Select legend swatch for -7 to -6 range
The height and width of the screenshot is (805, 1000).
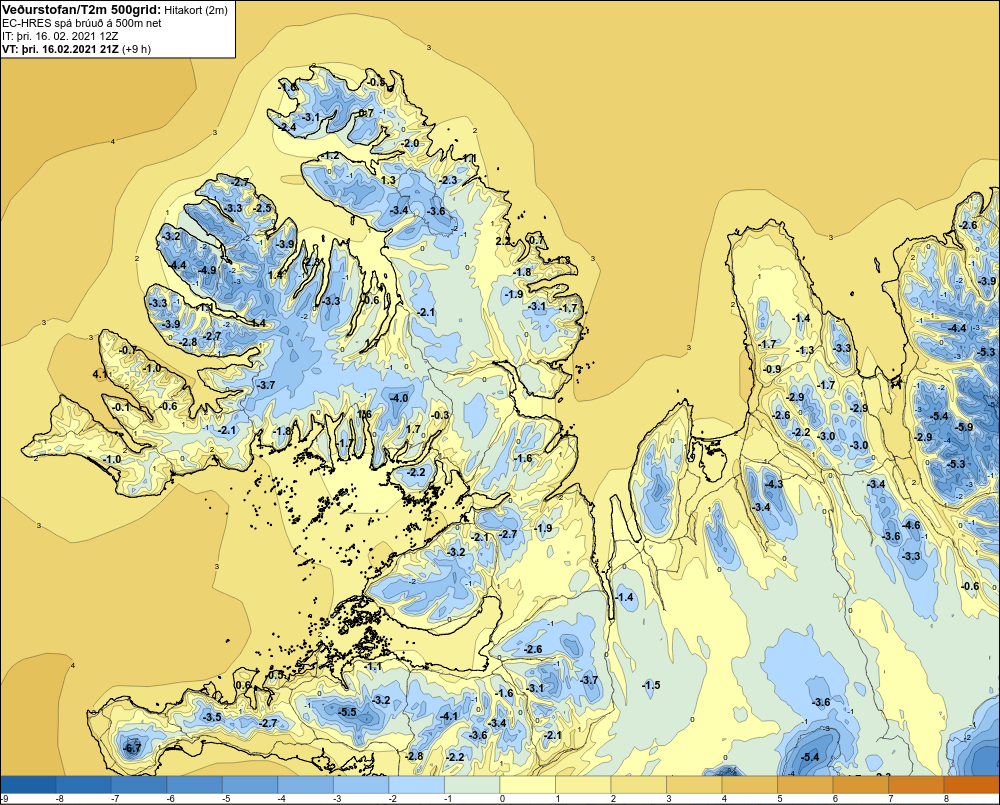(139, 785)
